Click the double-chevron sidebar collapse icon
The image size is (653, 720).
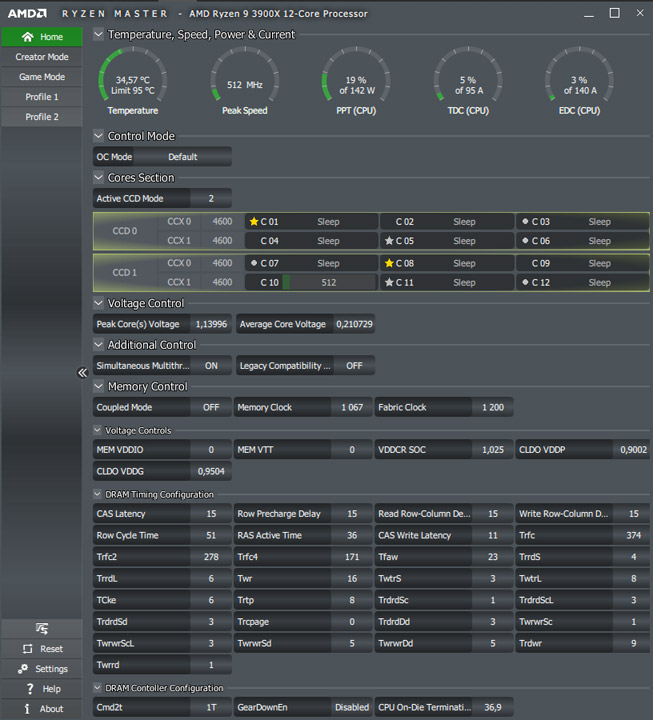point(82,373)
